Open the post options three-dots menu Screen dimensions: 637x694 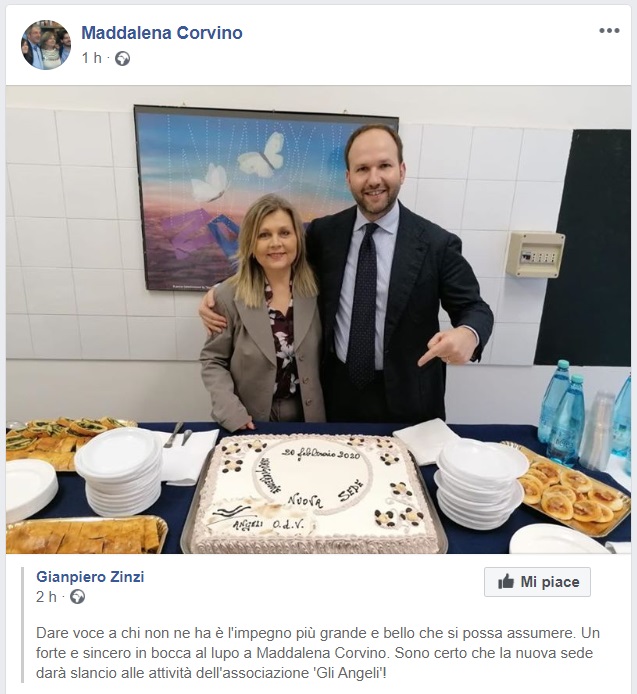609,31
